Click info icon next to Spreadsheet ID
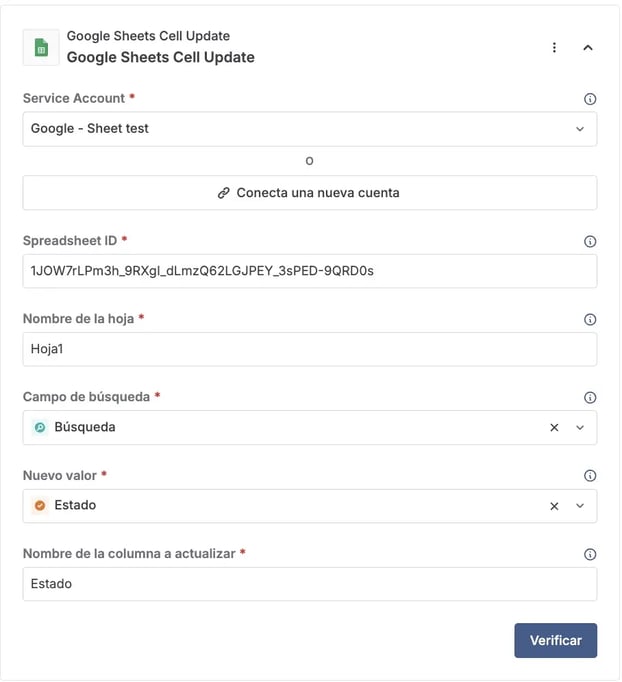 (x=590, y=241)
